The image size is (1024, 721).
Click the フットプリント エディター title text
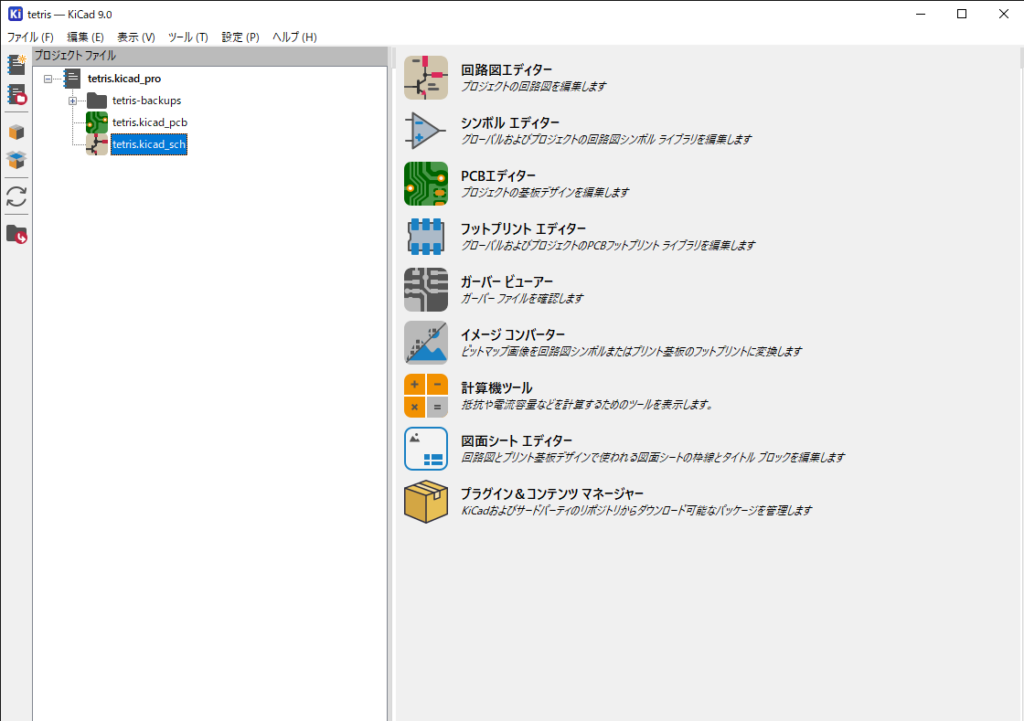click(x=523, y=229)
